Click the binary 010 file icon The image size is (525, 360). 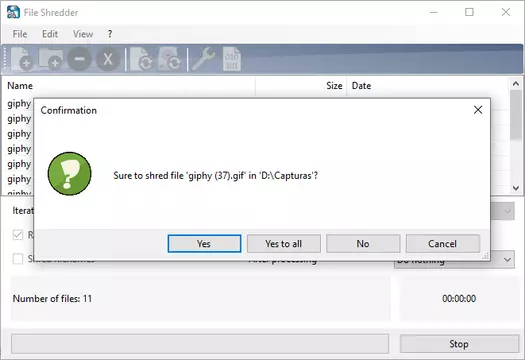click(232, 59)
